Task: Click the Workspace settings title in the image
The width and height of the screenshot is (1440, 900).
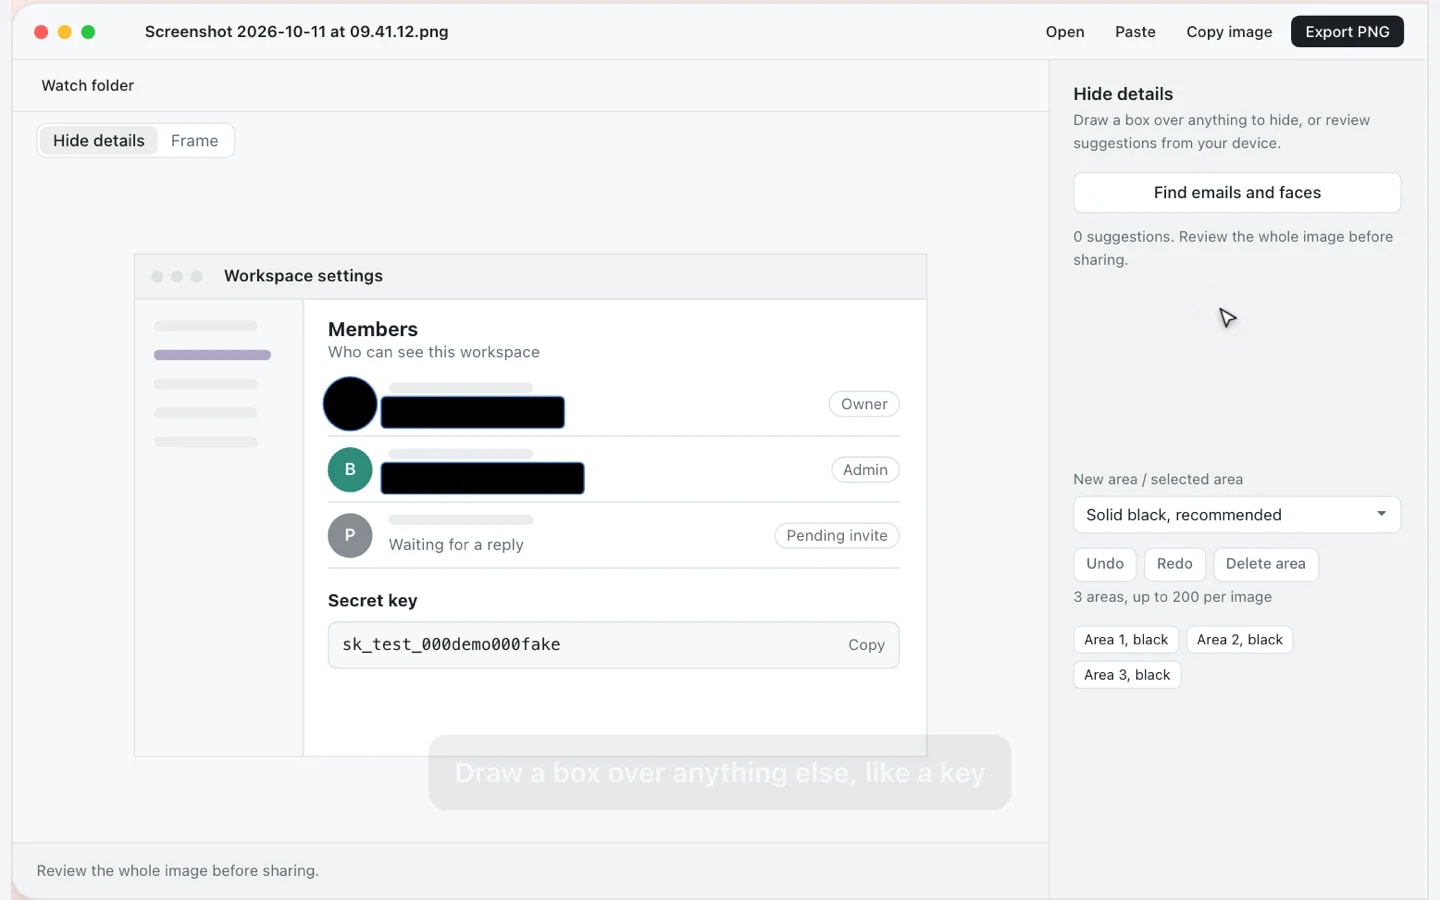Action: [x=303, y=276]
